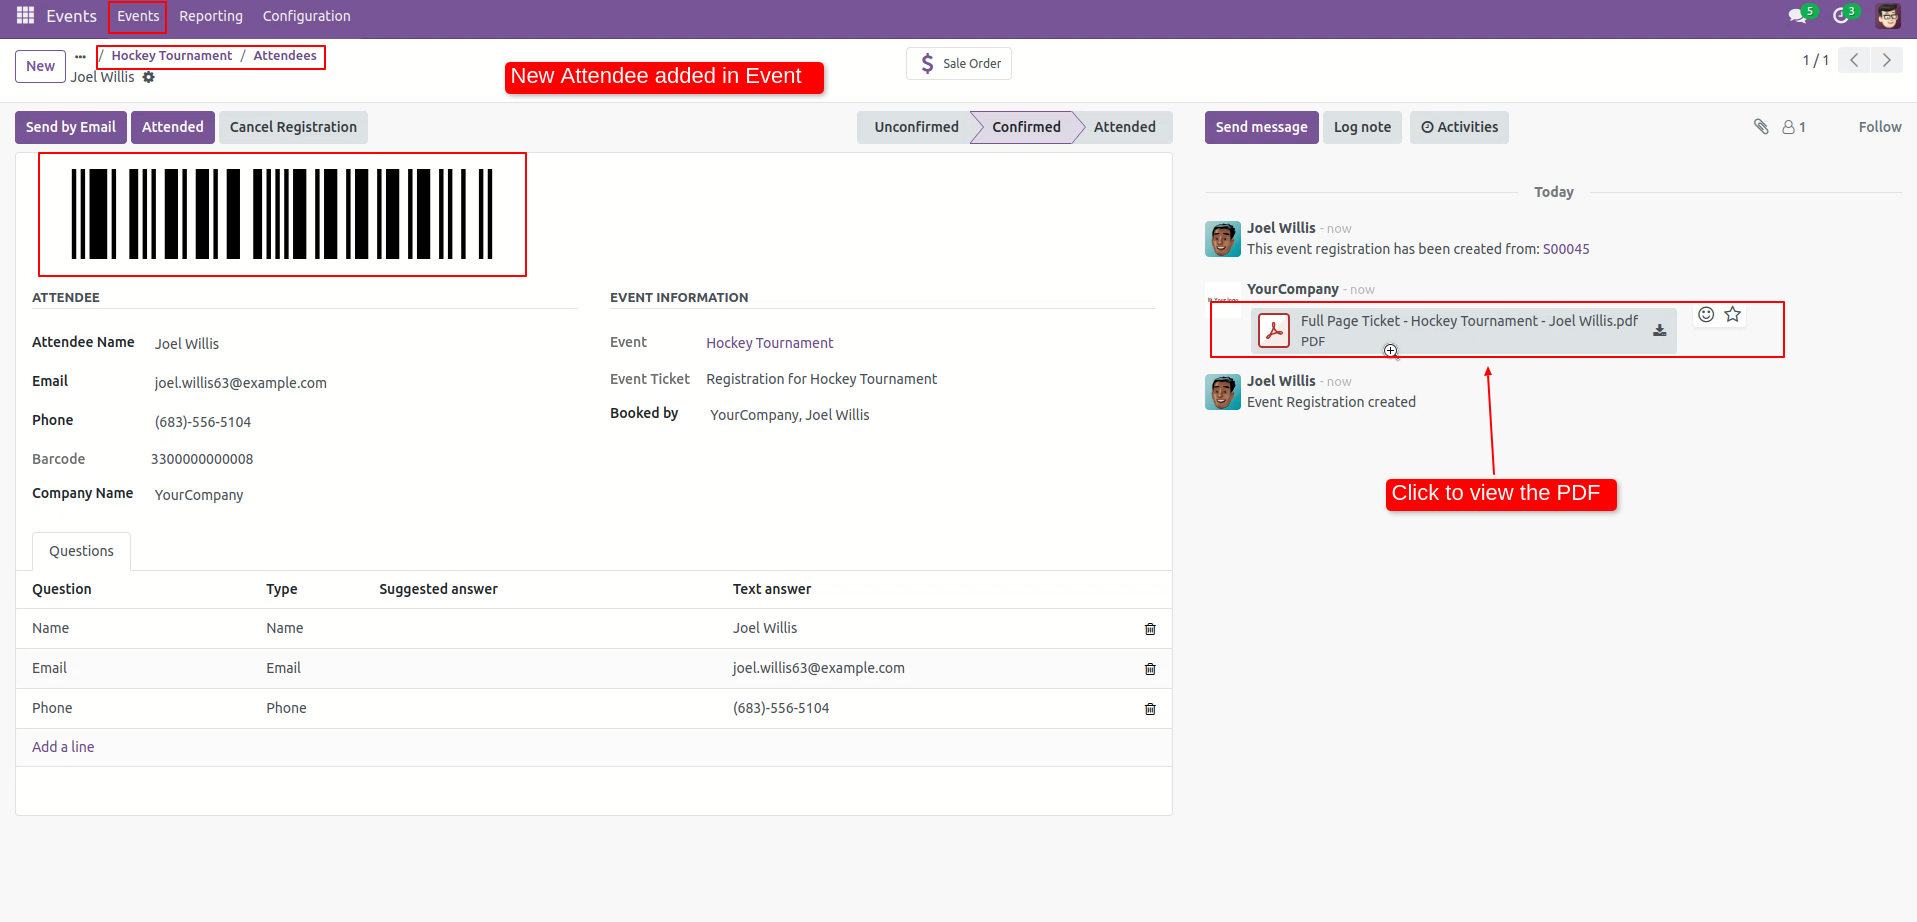1917x922 pixels.
Task: Open Activities in chatter
Action: pos(1459,127)
